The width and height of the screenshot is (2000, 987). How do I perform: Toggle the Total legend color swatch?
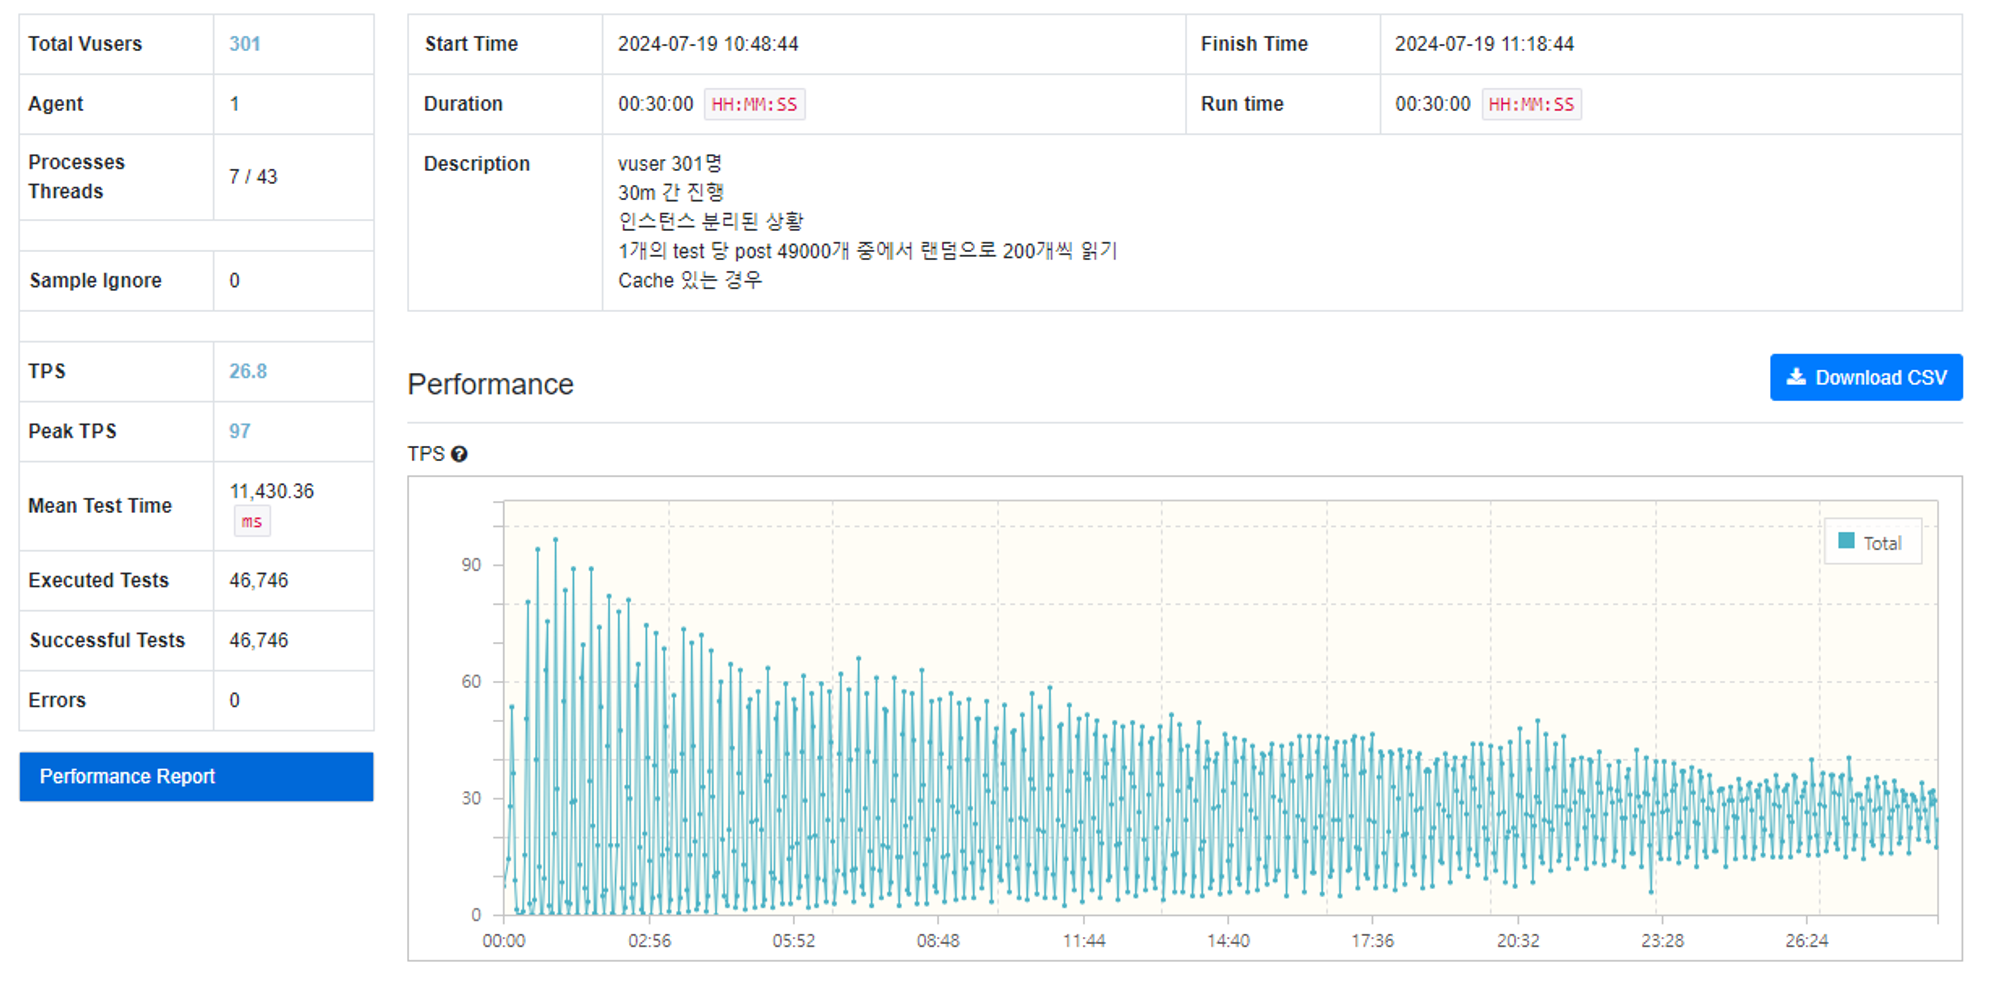[x=1846, y=541]
